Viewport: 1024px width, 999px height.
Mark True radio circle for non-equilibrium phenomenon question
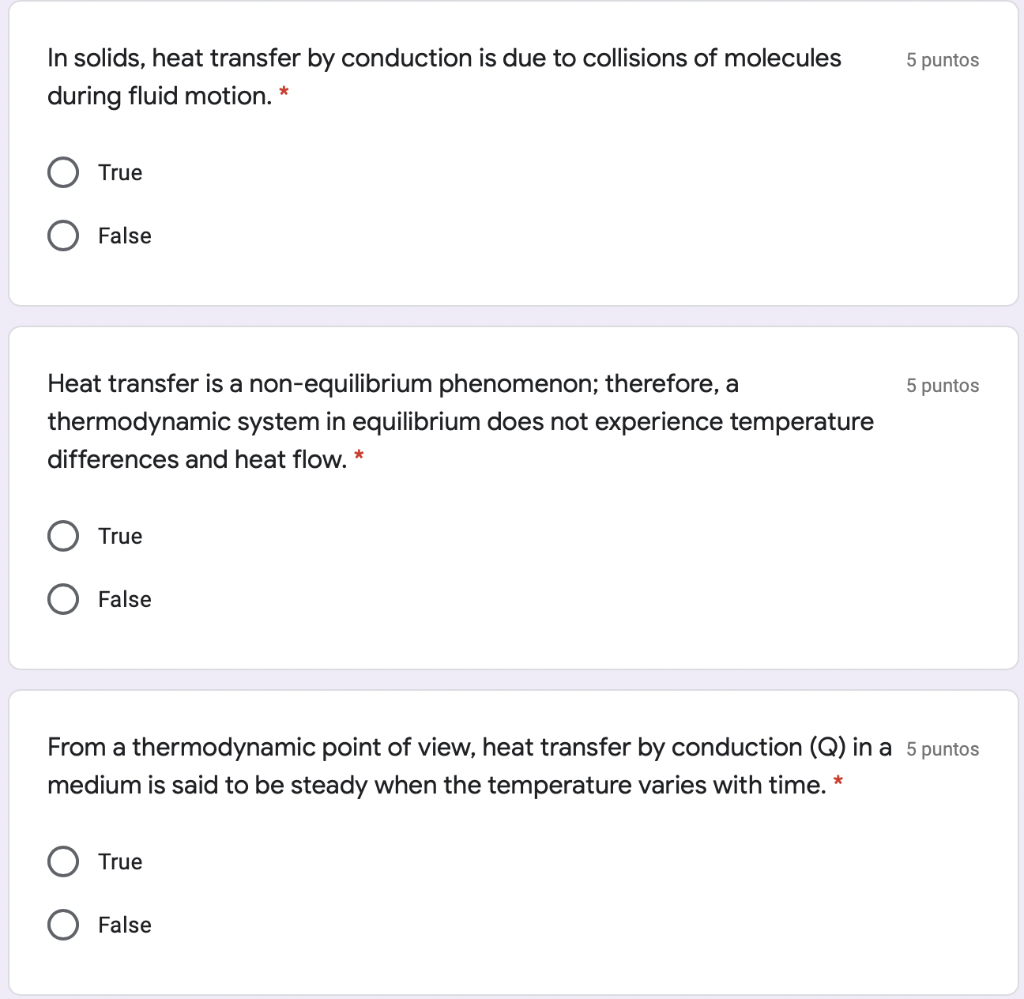[x=63, y=537]
